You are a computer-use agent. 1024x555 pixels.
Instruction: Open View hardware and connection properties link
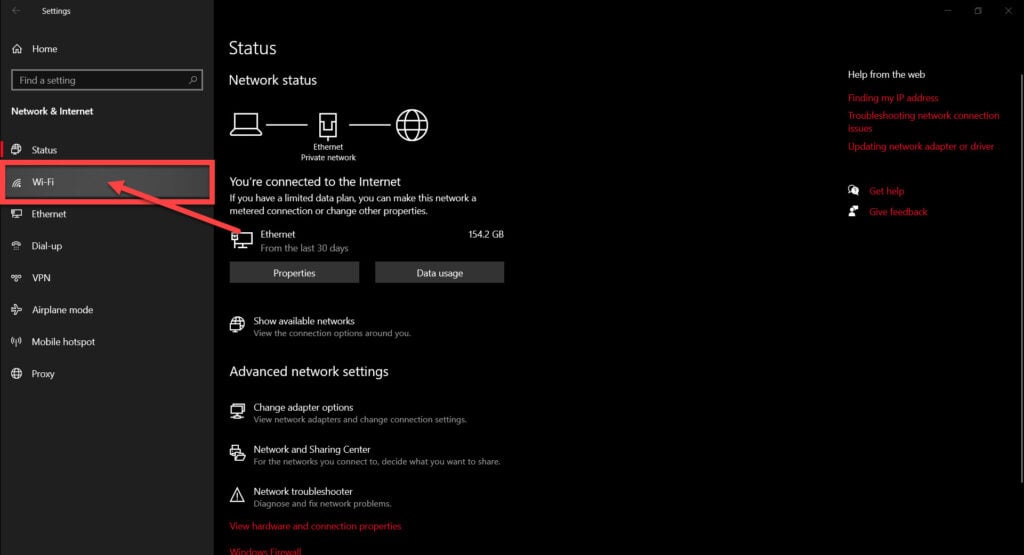315,526
